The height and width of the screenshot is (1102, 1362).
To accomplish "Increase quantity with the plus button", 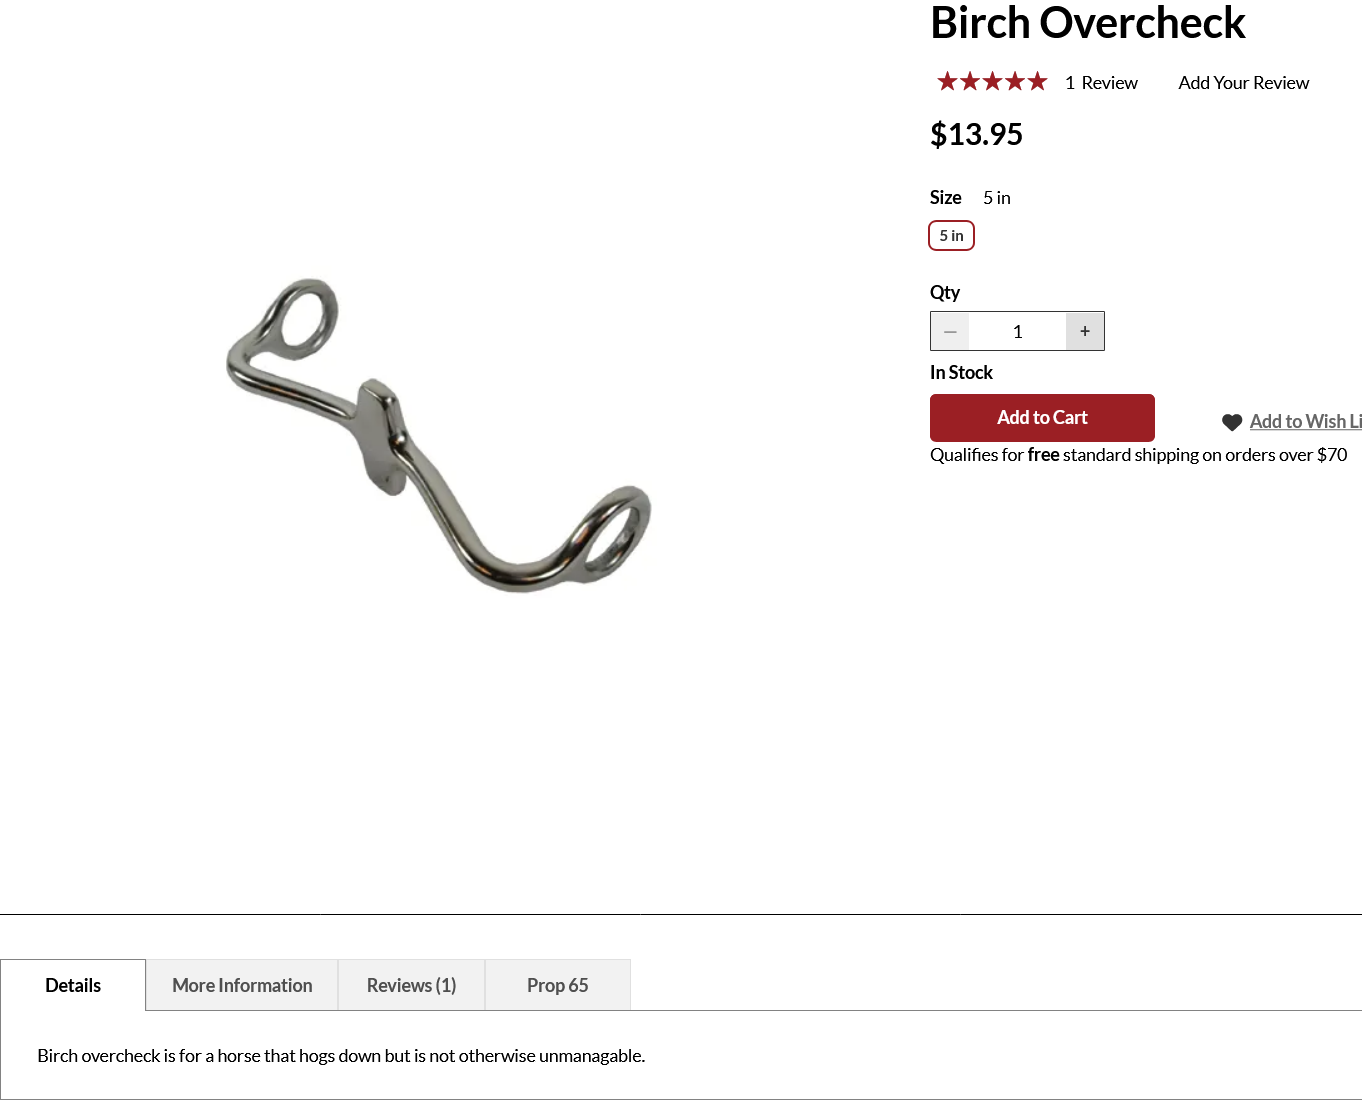I will click(x=1085, y=331).
